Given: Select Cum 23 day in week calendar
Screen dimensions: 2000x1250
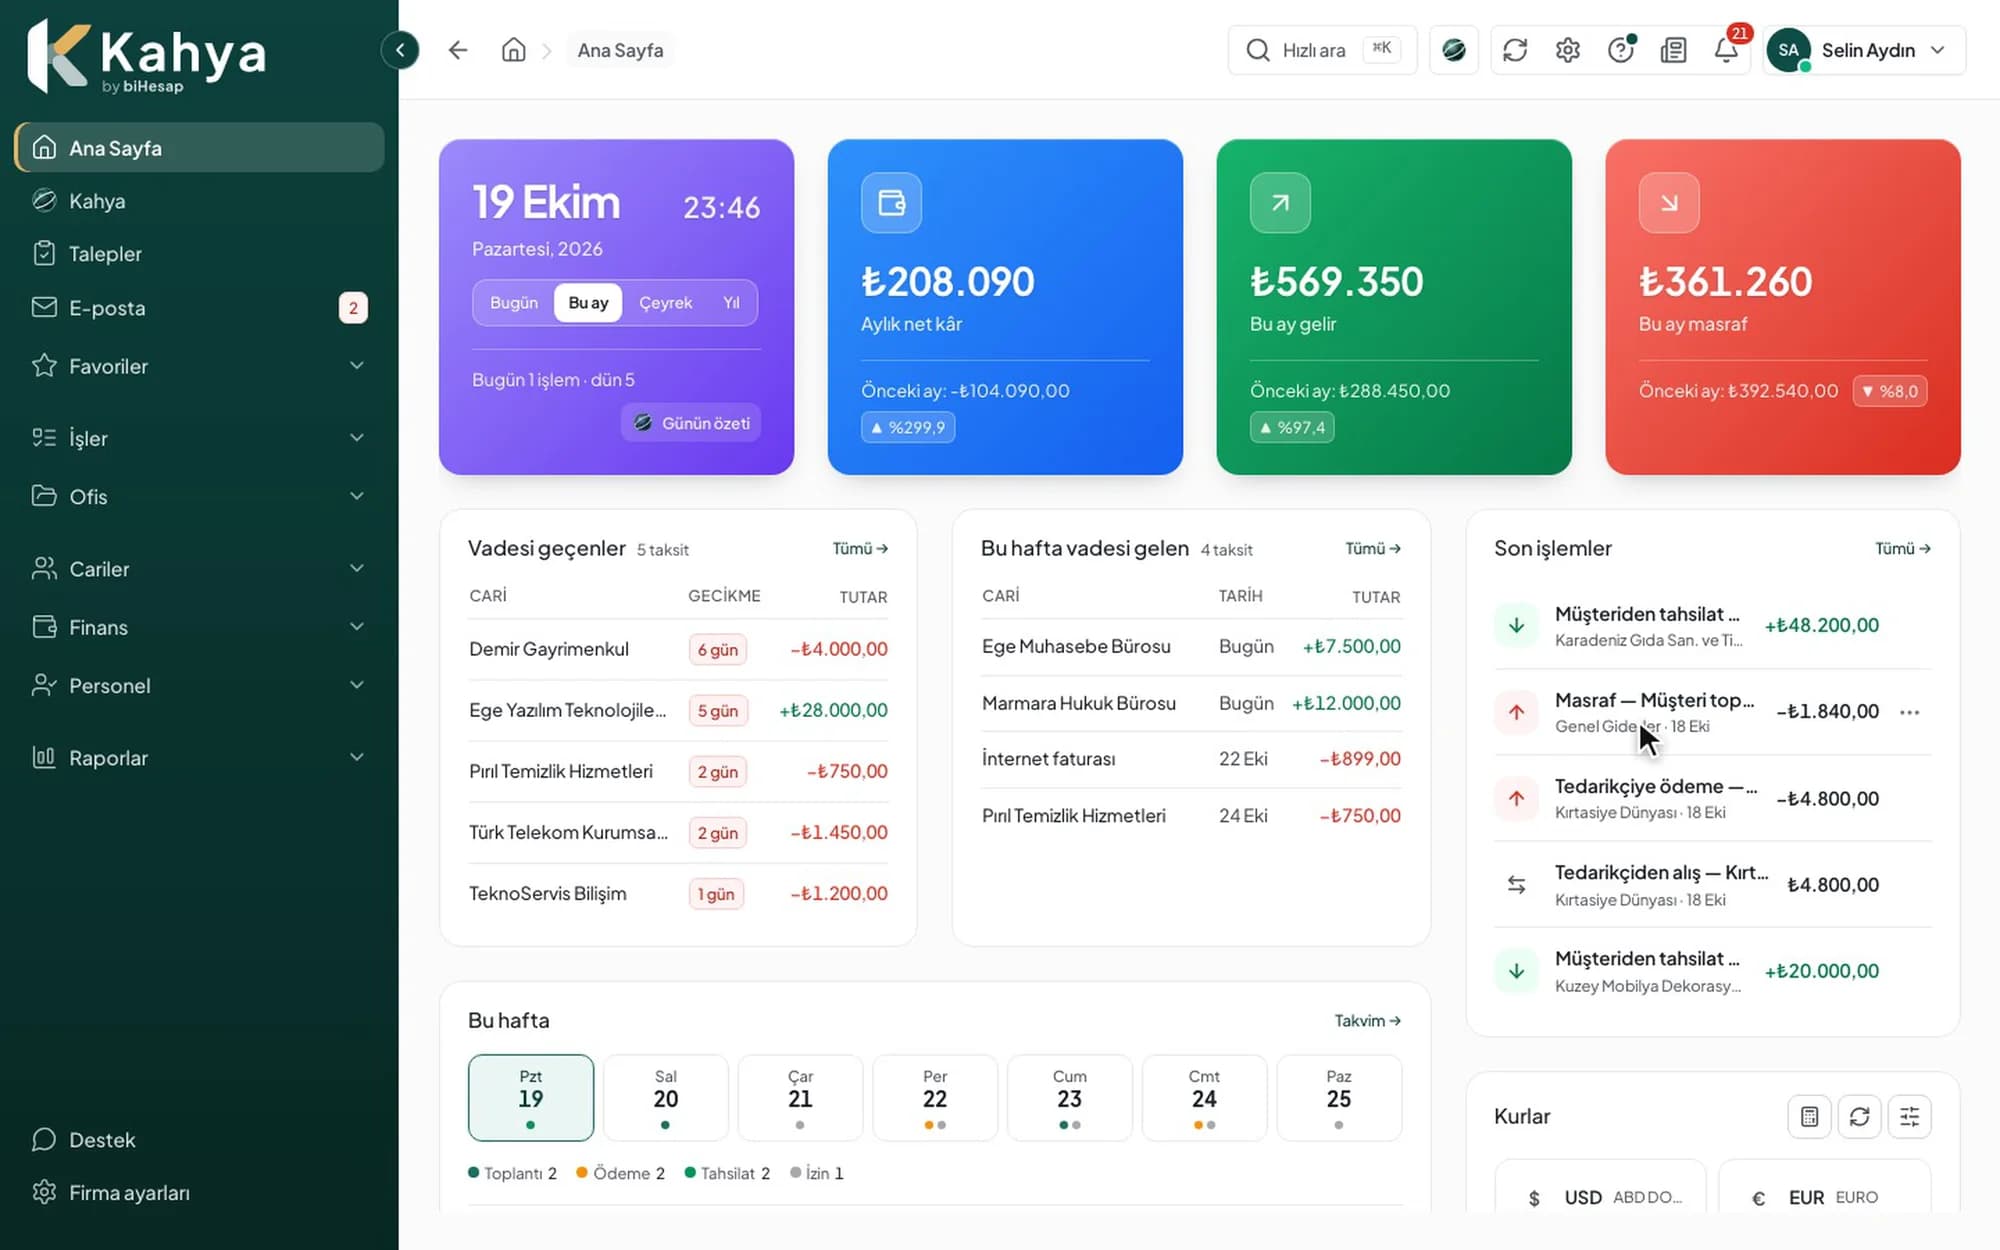Looking at the screenshot, I should (1070, 1098).
